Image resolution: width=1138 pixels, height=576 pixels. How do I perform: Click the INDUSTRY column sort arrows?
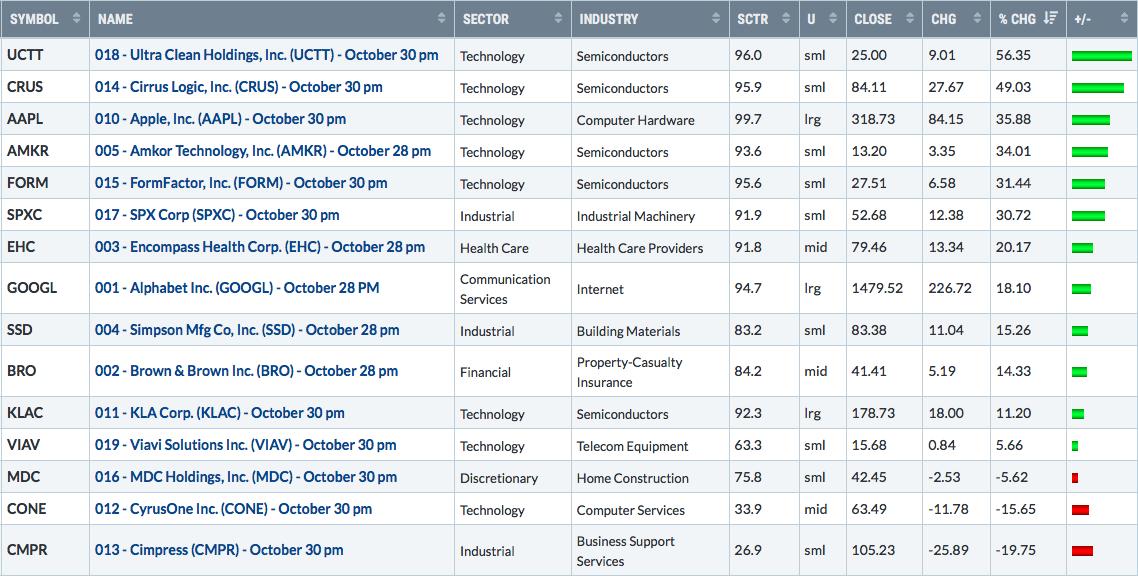click(x=716, y=19)
